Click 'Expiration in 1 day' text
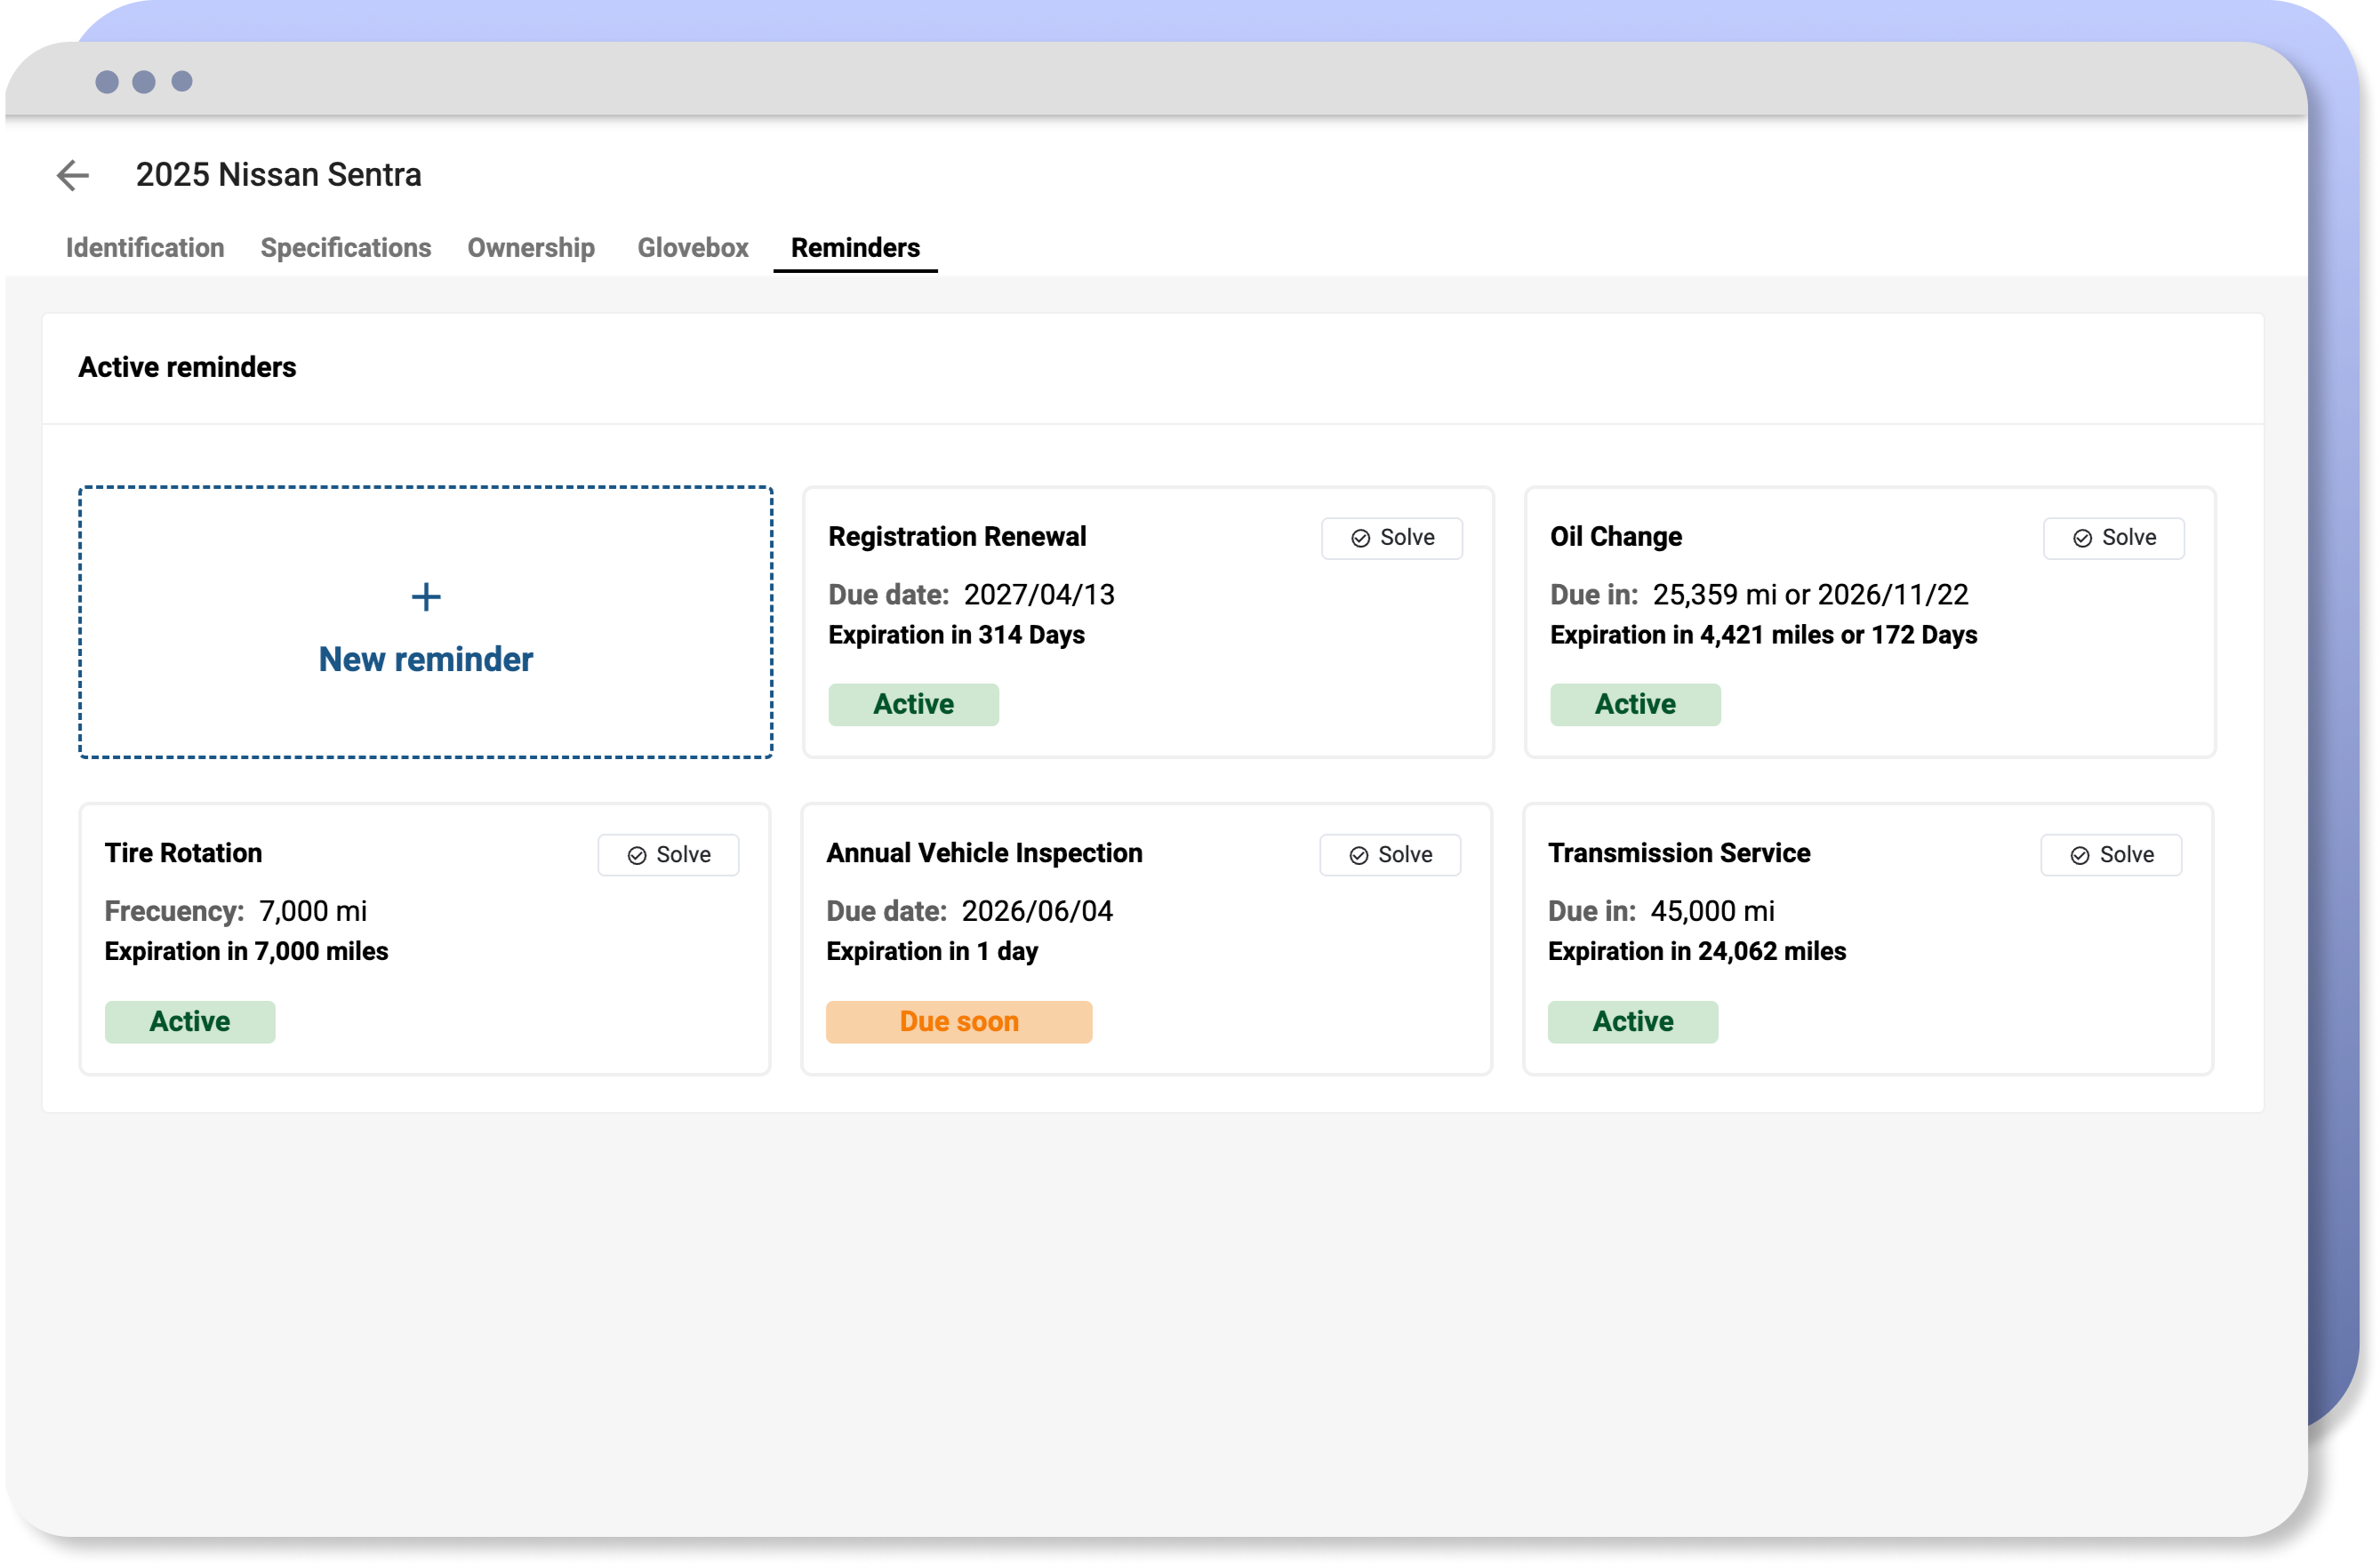 932,951
